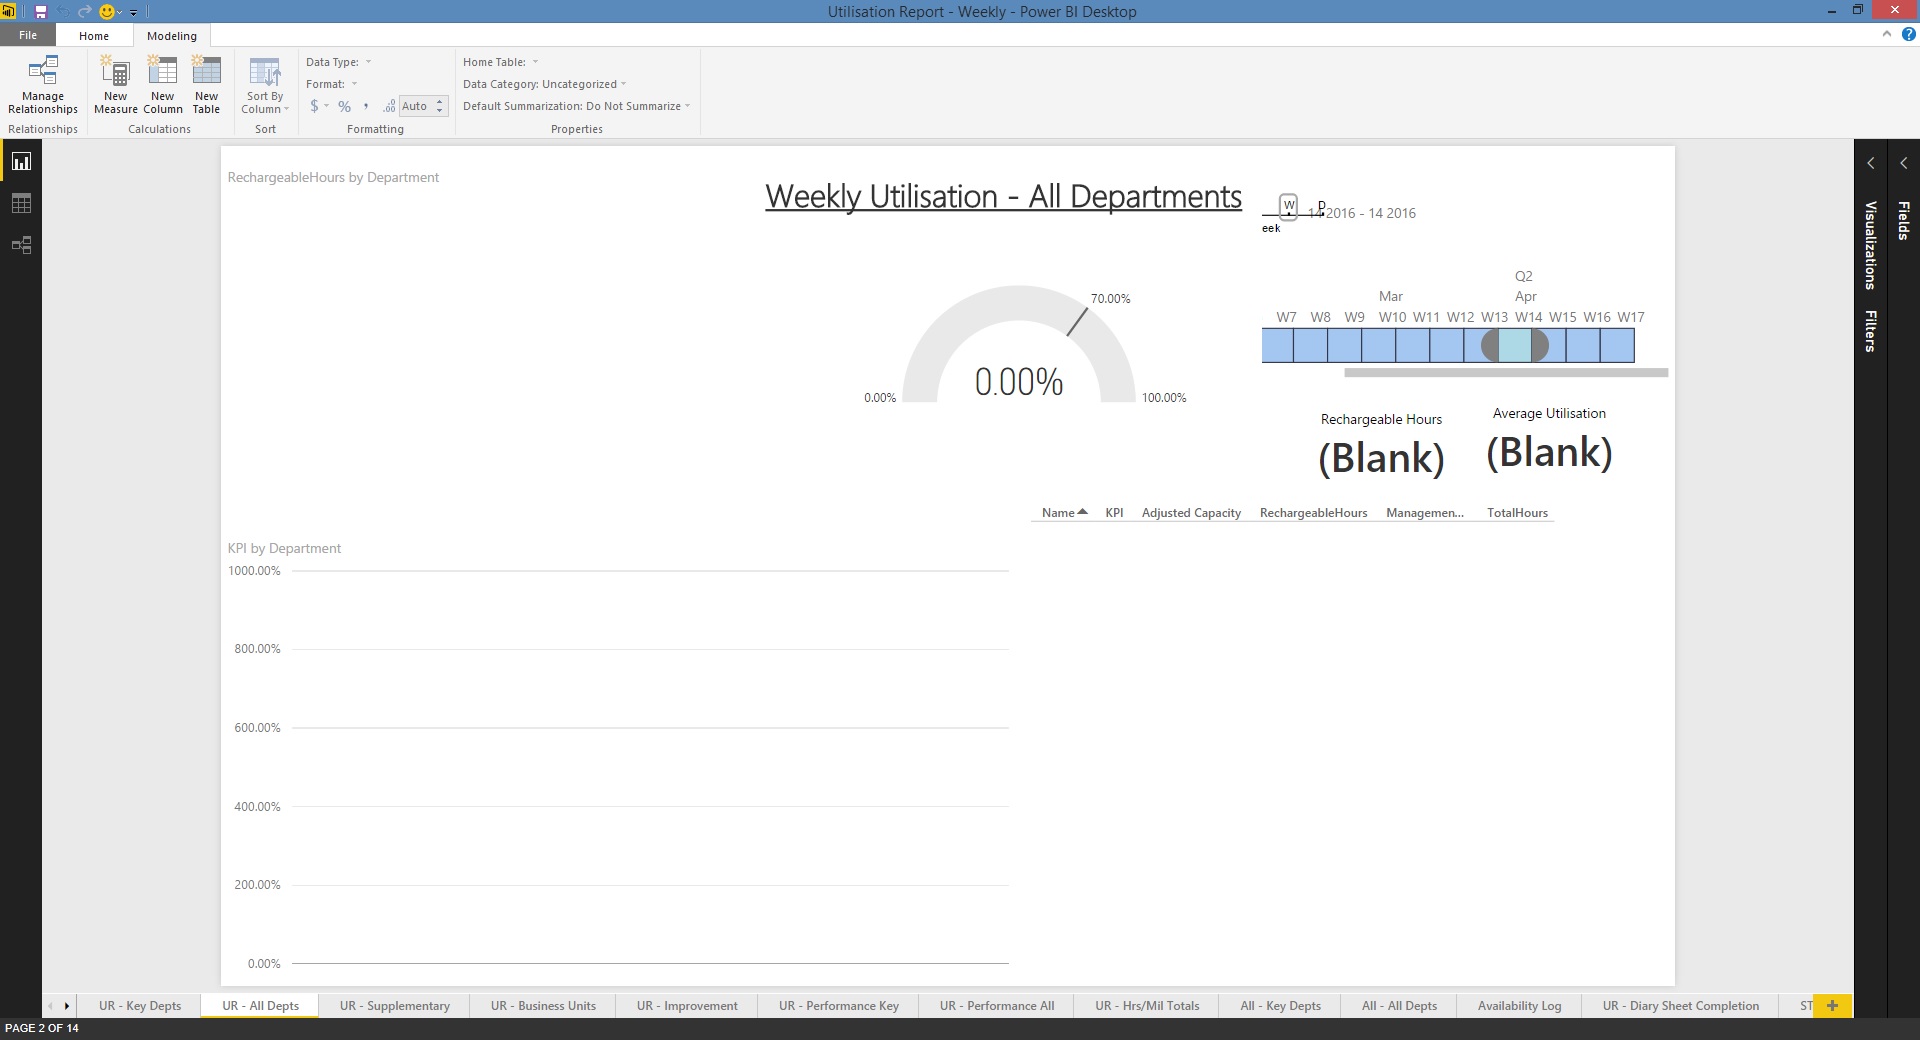Image resolution: width=1920 pixels, height=1040 pixels.
Task: Open the Availability Log page tab
Action: pyautogui.click(x=1519, y=1006)
